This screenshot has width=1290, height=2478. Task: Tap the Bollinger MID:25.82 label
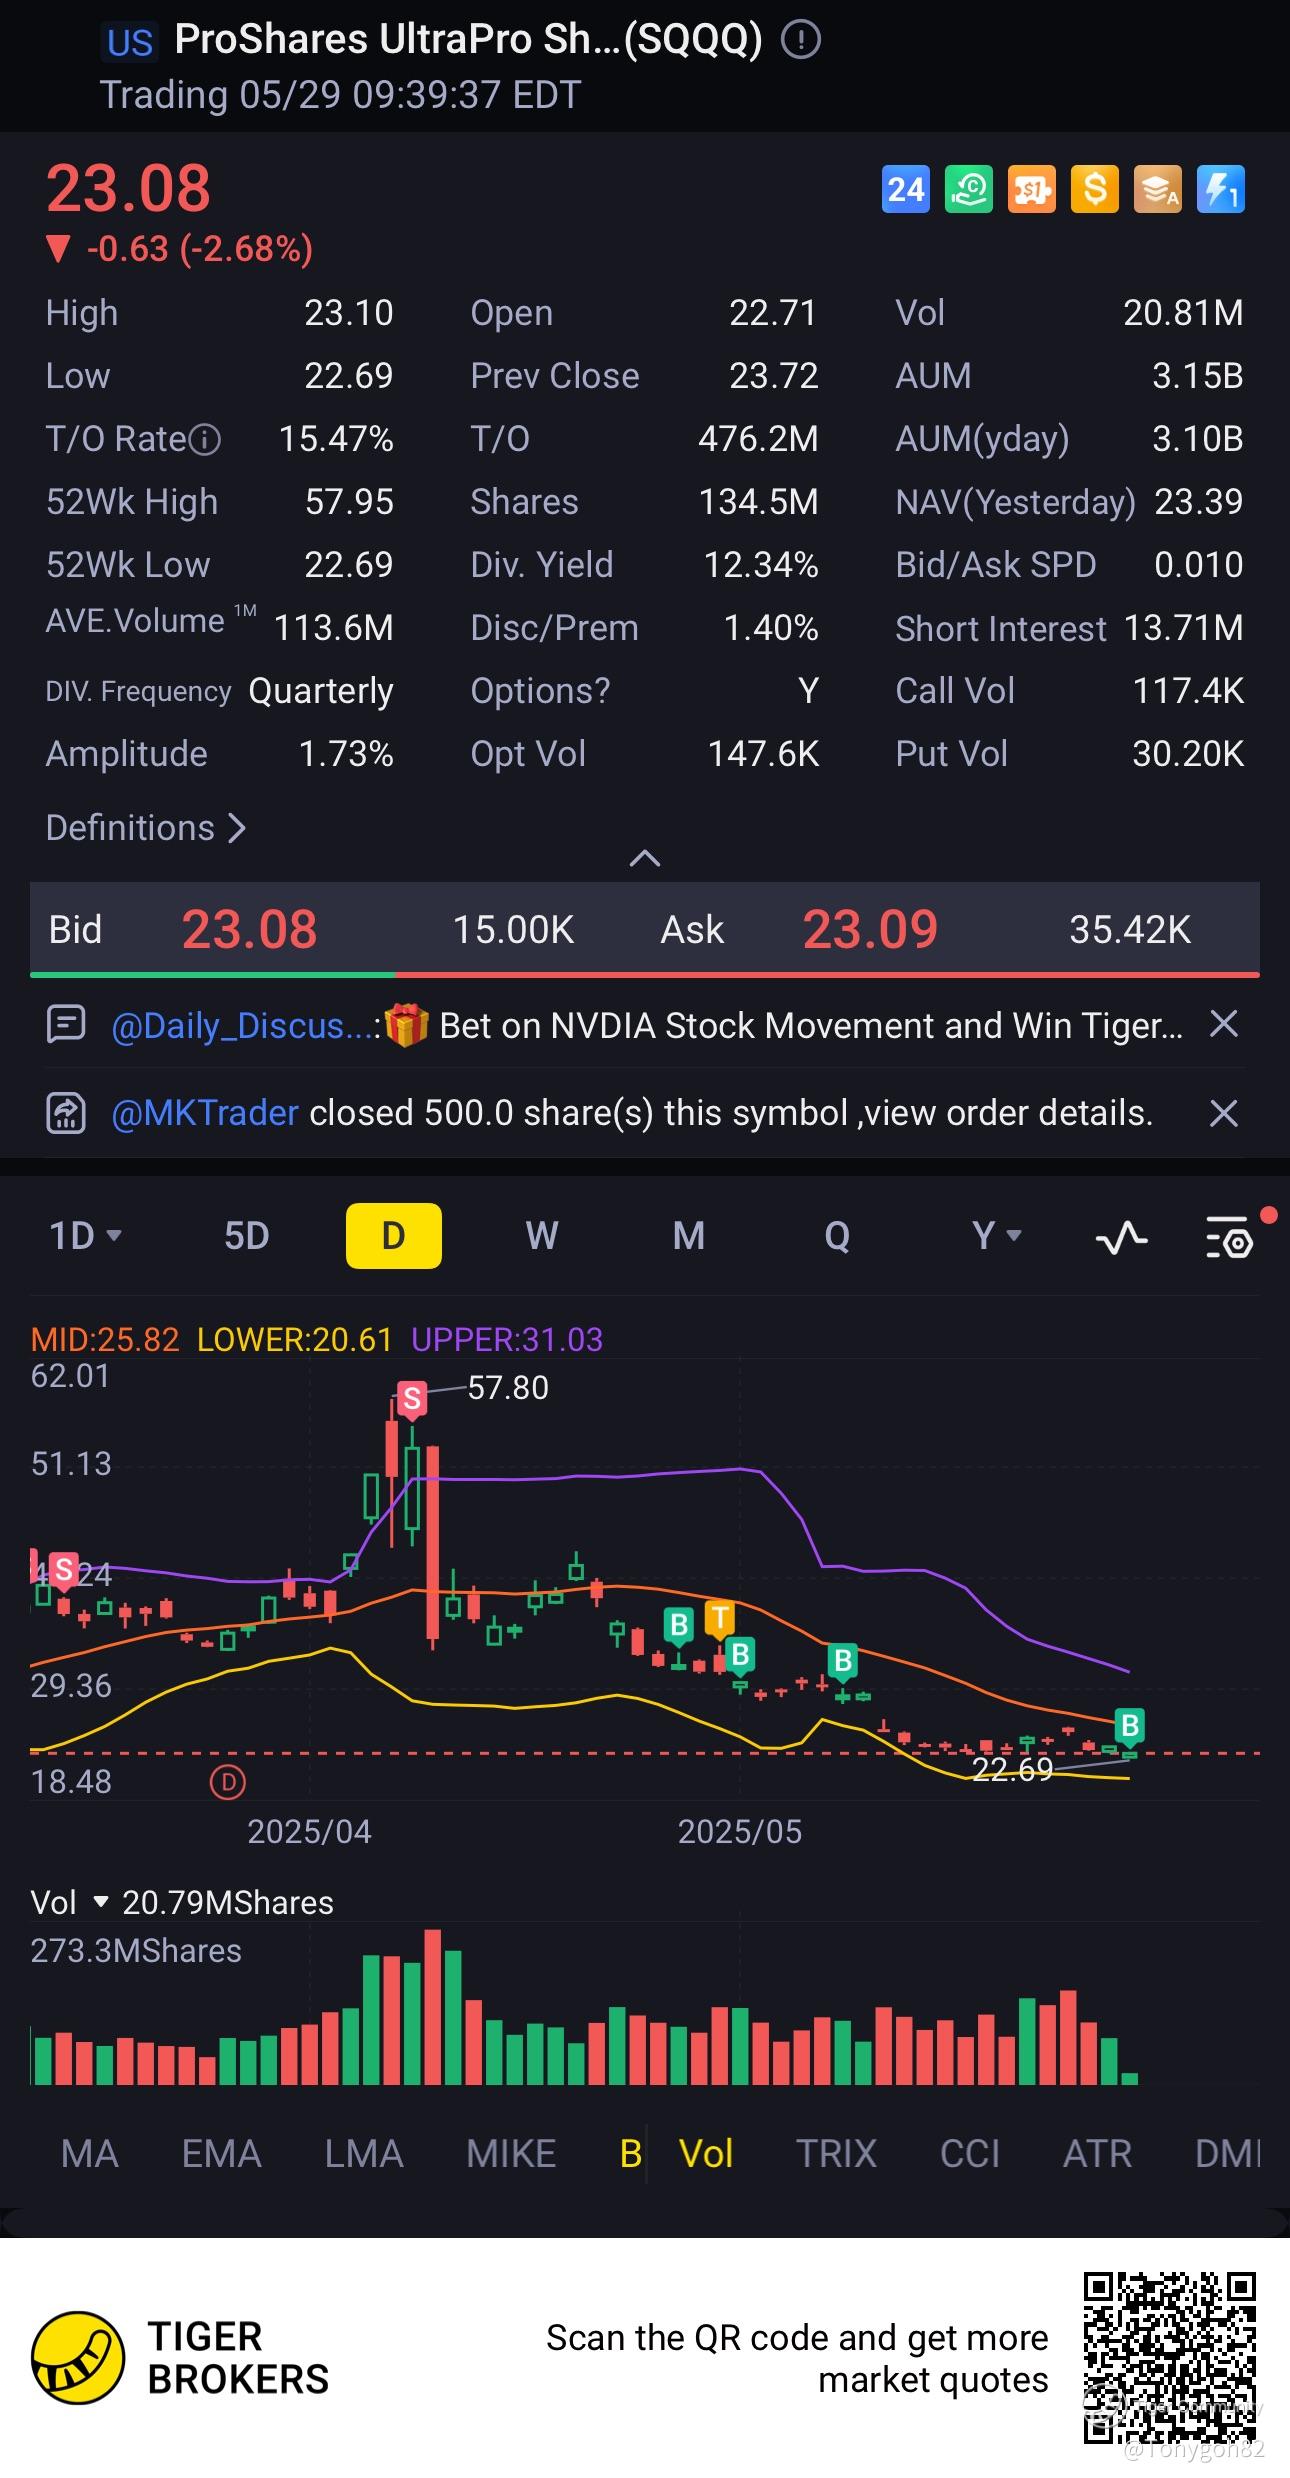click(x=105, y=1339)
